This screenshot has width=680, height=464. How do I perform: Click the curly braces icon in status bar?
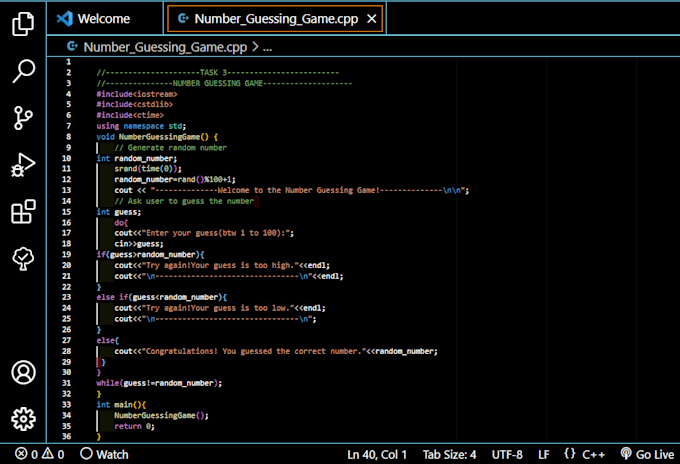point(570,454)
